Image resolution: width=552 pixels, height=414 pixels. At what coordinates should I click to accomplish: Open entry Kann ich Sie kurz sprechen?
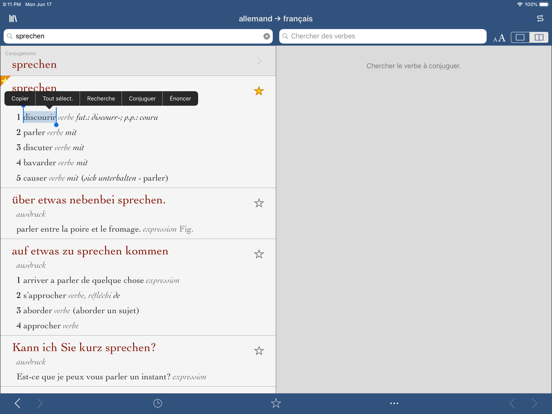click(x=84, y=347)
